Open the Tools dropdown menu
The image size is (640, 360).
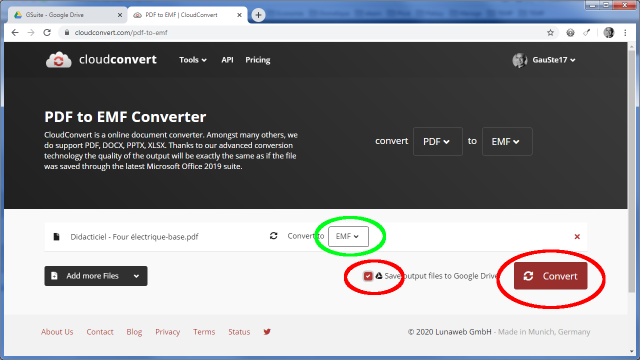[x=193, y=60]
